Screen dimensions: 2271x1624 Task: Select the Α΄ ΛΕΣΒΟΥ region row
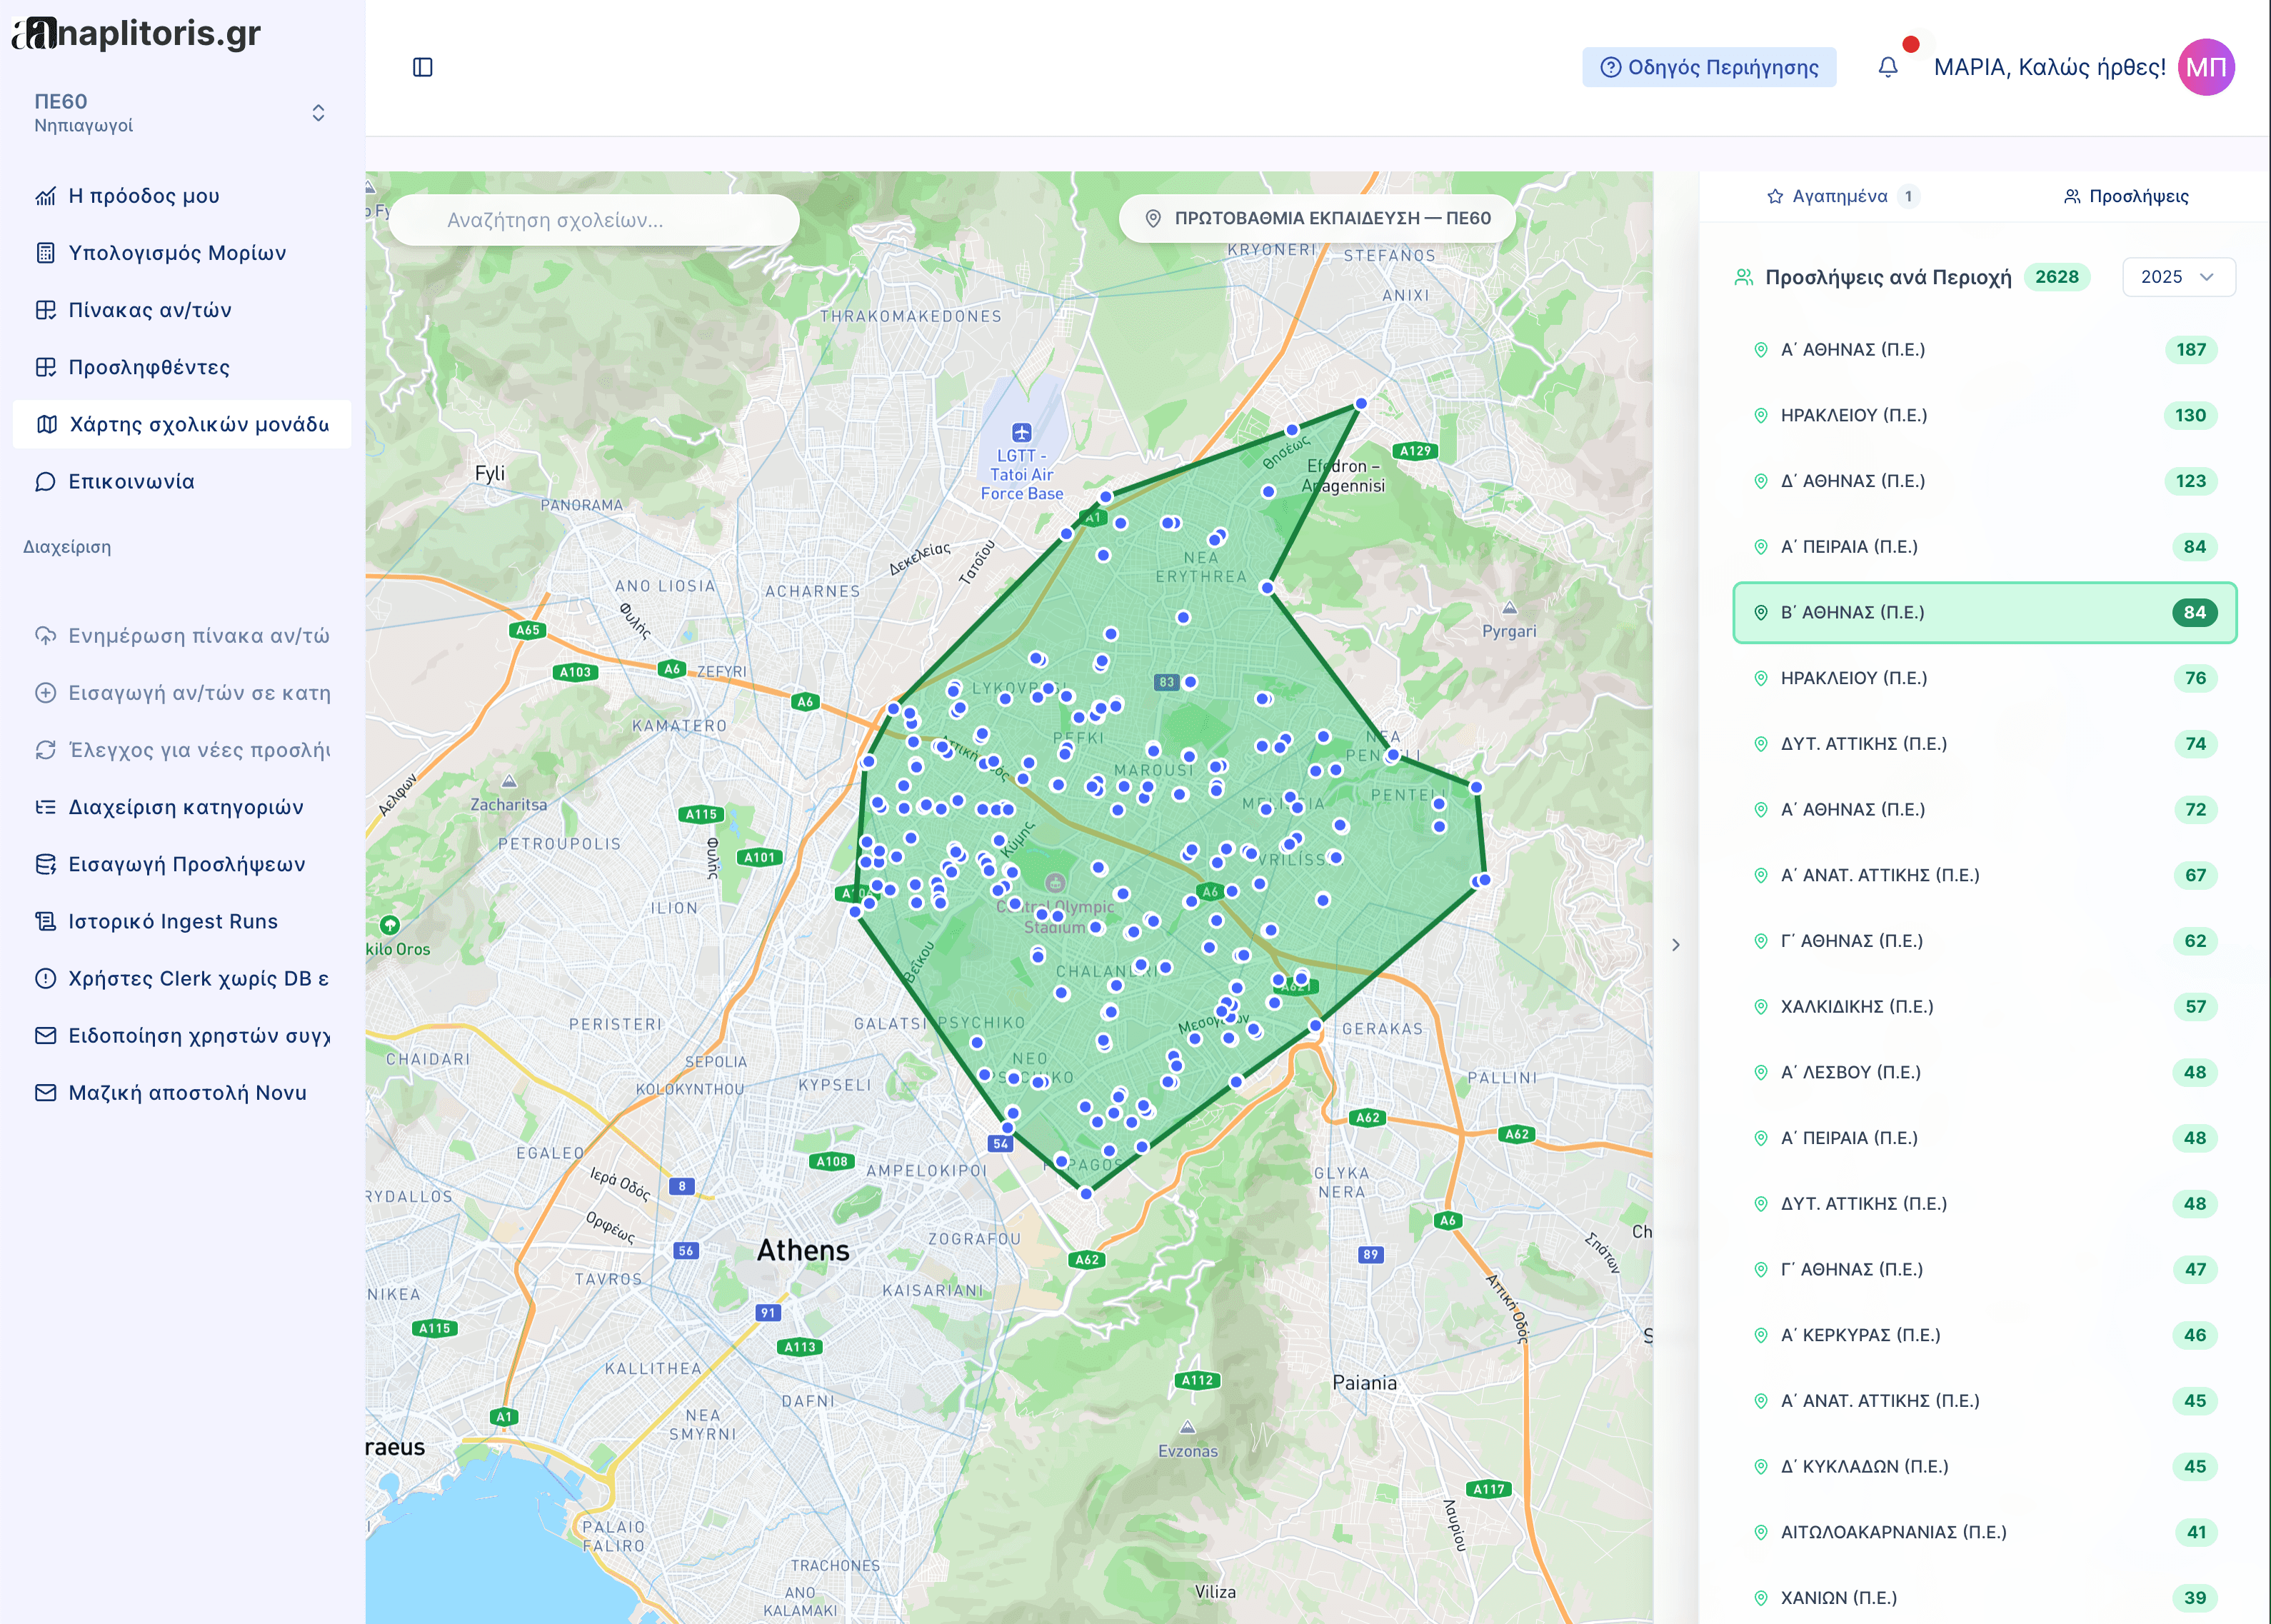click(x=1985, y=1072)
